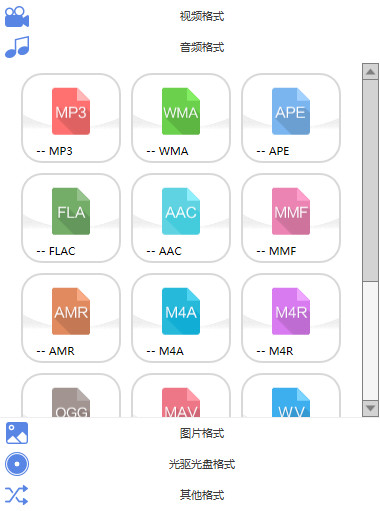Image resolution: width=380 pixels, height=511 pixels.
Task: Choose the cyan AAC file icon
Action: (x=181, y=211)
